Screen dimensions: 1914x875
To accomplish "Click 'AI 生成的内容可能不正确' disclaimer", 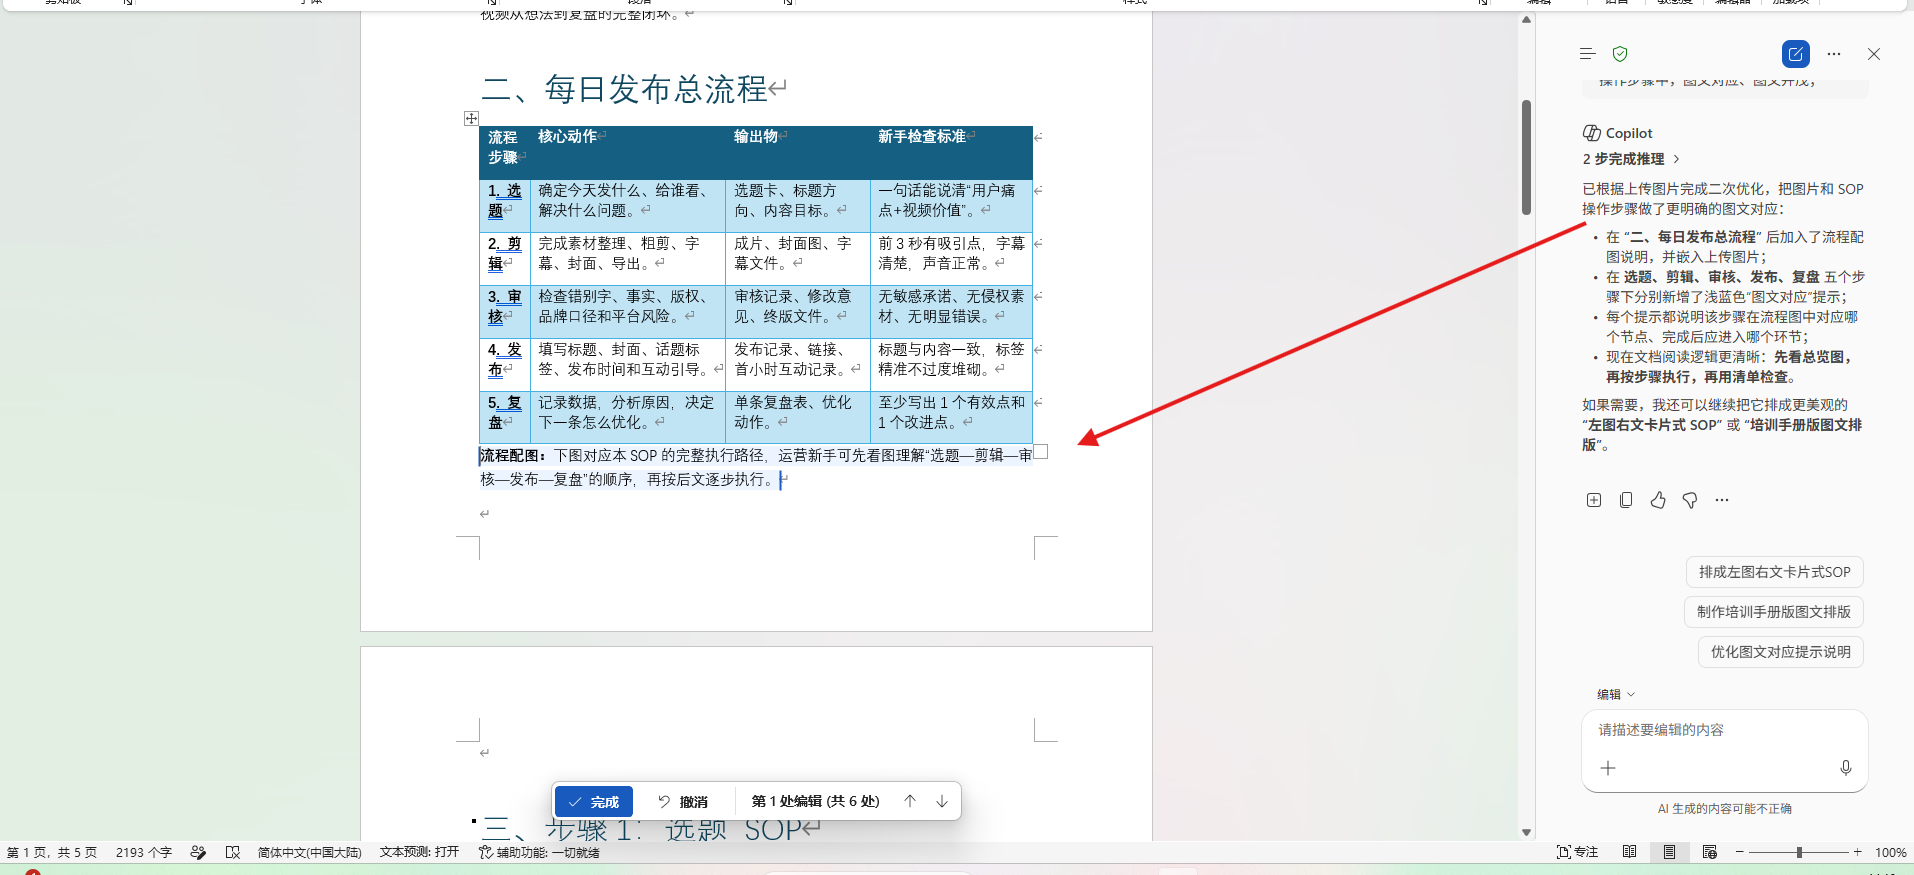I will [1724, 809].
